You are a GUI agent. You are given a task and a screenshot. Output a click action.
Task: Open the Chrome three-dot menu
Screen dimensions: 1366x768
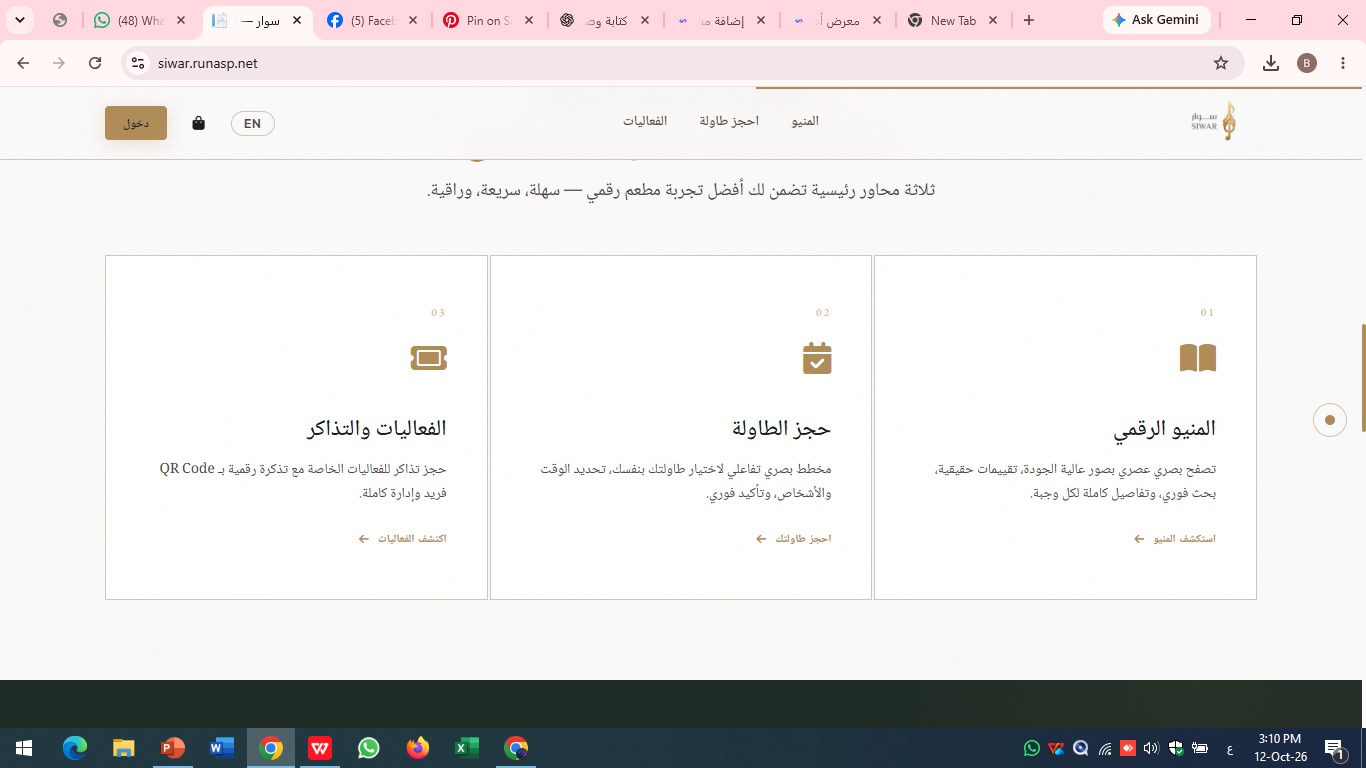(x=1342, y=63)
